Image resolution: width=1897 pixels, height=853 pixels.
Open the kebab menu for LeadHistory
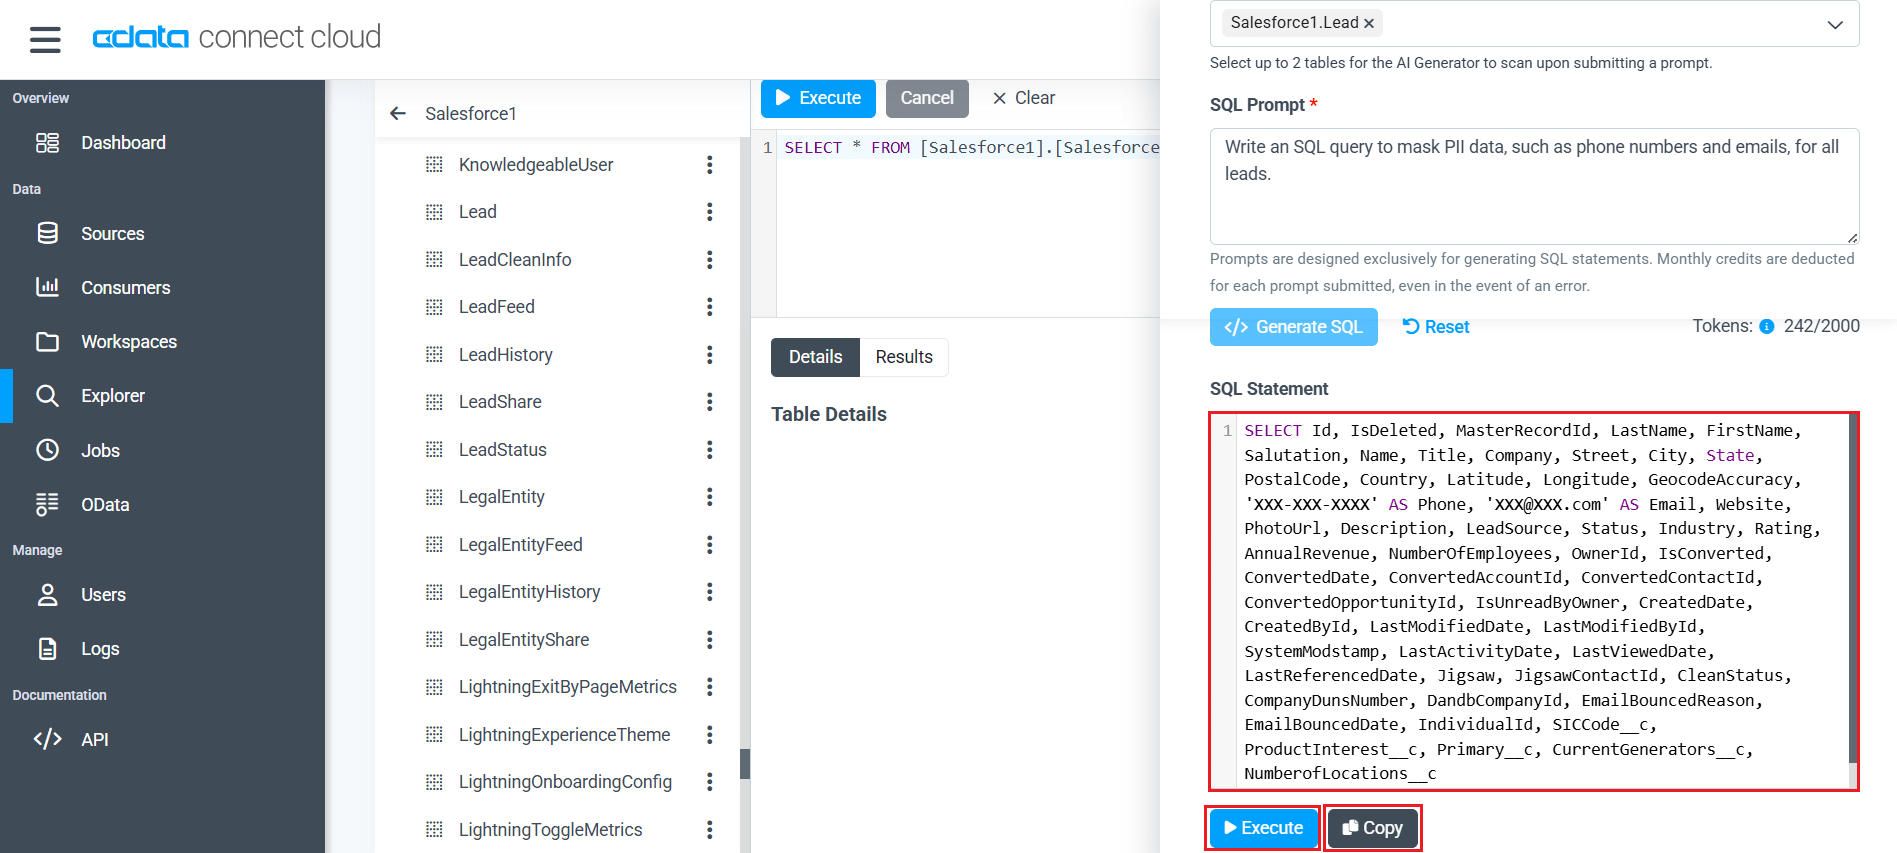click(x=709, y=355)
